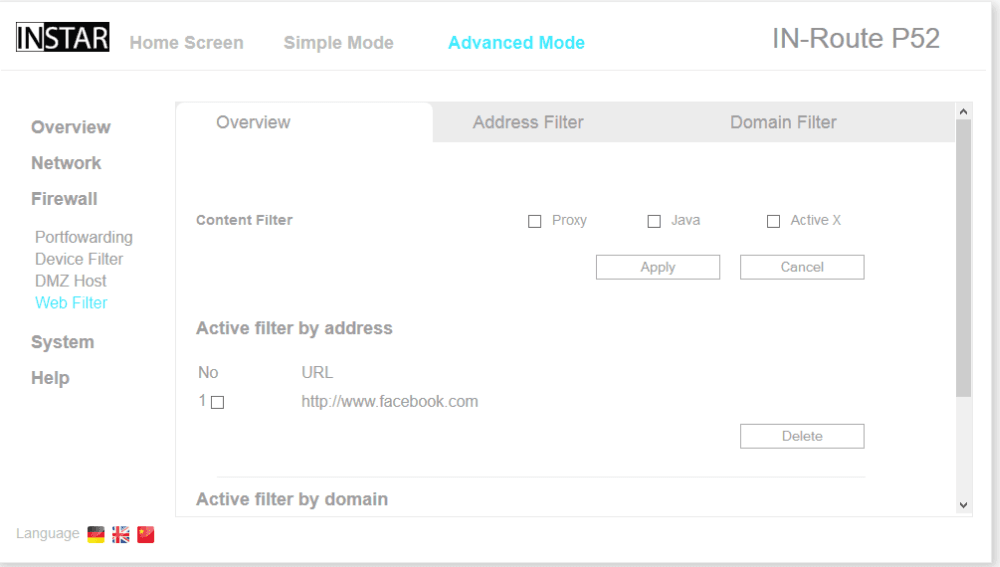Open the Device Filter page
The width and height of the screenshot is (1000, 567).
pos(79,259)
